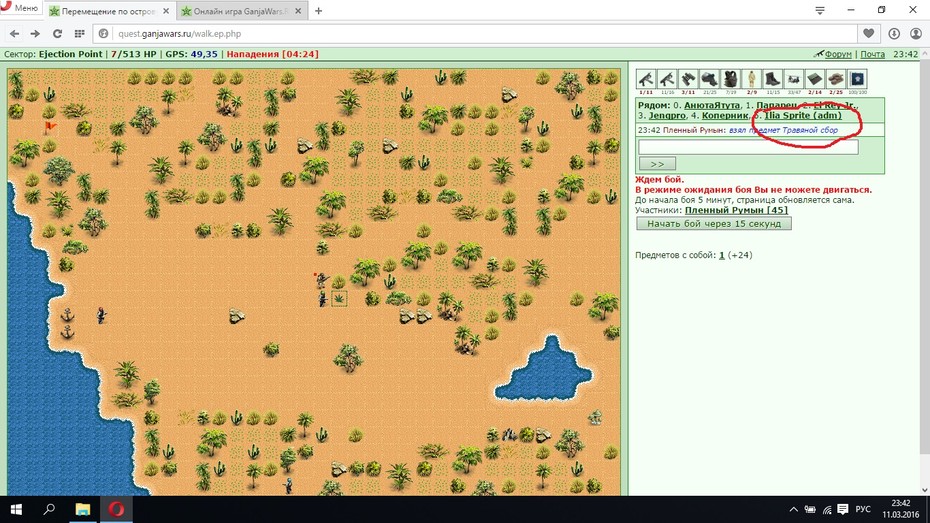Image resolution: width=930 pixels, height=523 pixels.
Task: Select the body armor vest icon
Action: (x=731, y=79)
